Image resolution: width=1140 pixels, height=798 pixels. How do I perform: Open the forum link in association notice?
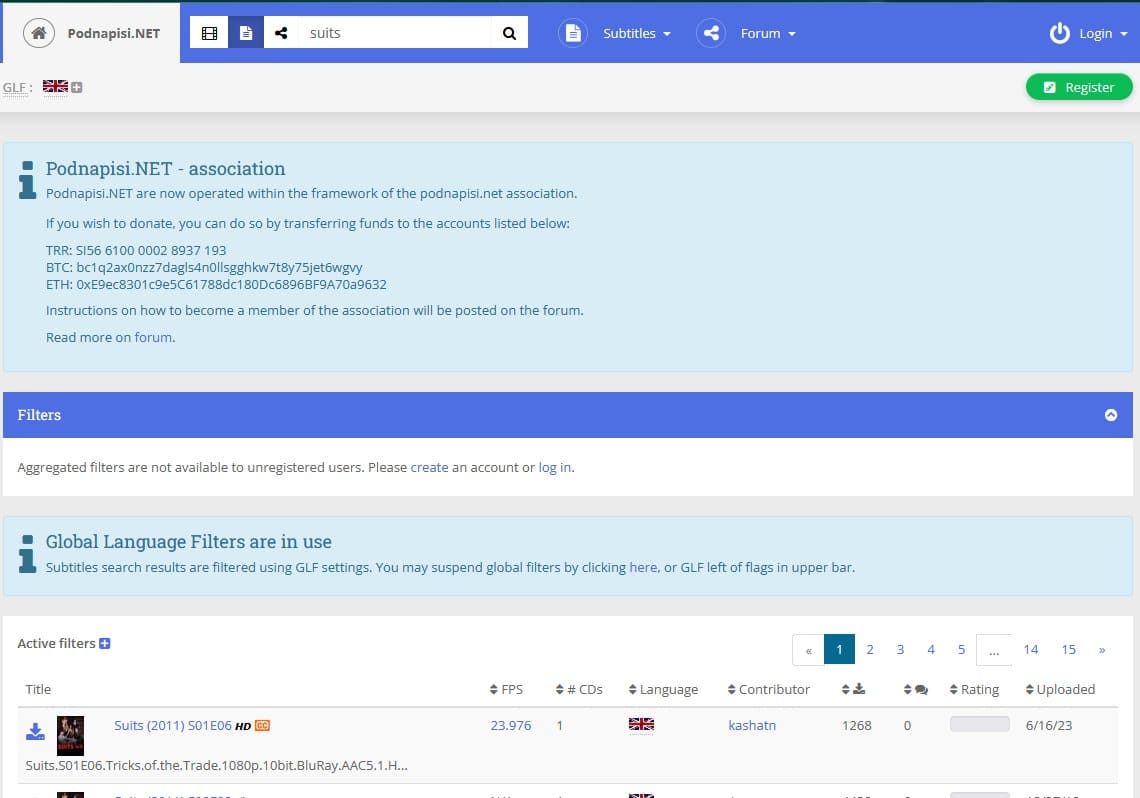coord(153,337)
